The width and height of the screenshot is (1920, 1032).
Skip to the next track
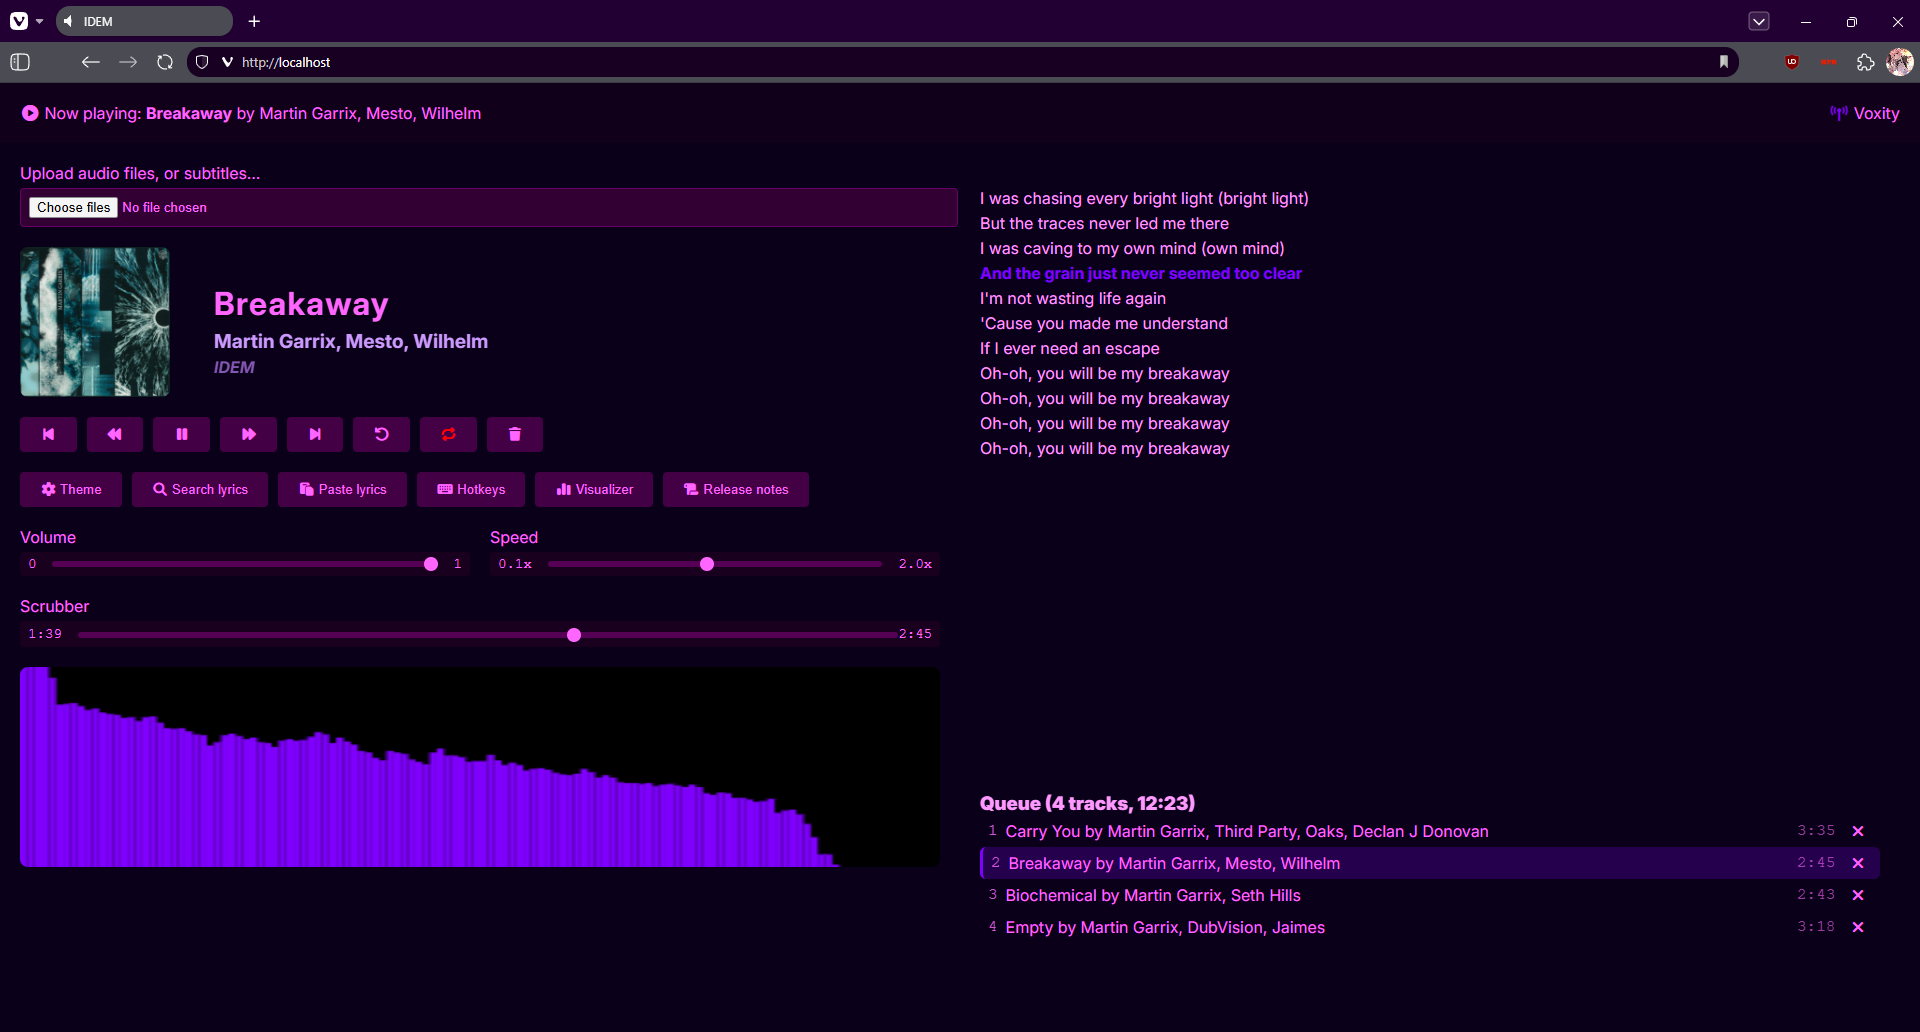coord(315,434)
